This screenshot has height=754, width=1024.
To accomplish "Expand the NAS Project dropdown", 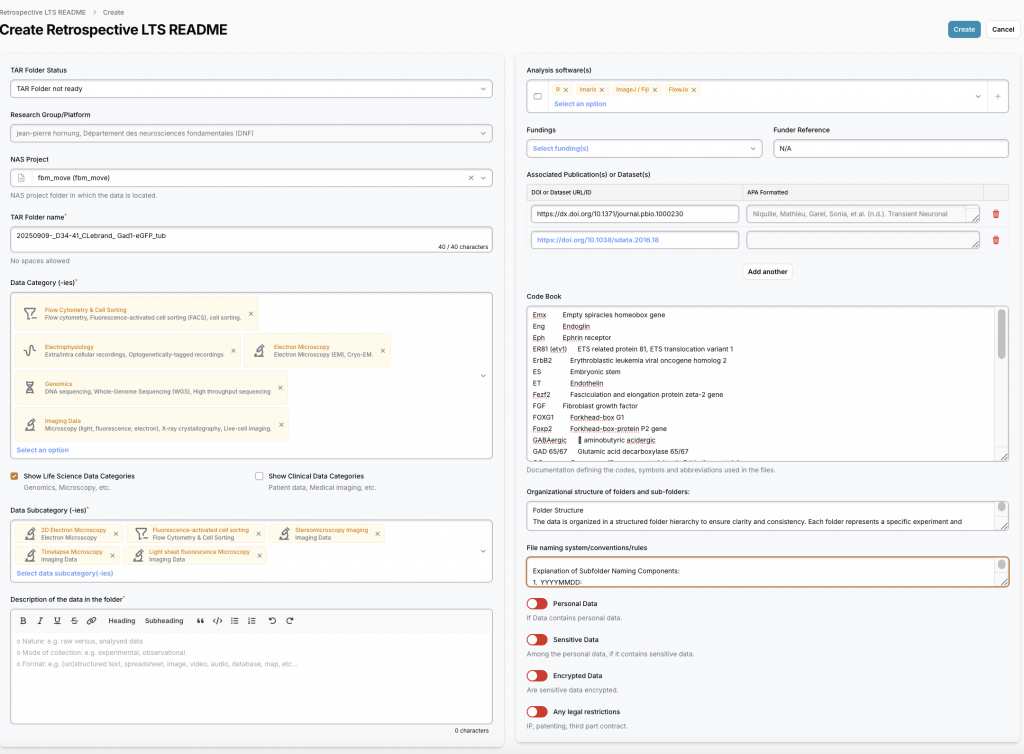I will click(485, 178).
